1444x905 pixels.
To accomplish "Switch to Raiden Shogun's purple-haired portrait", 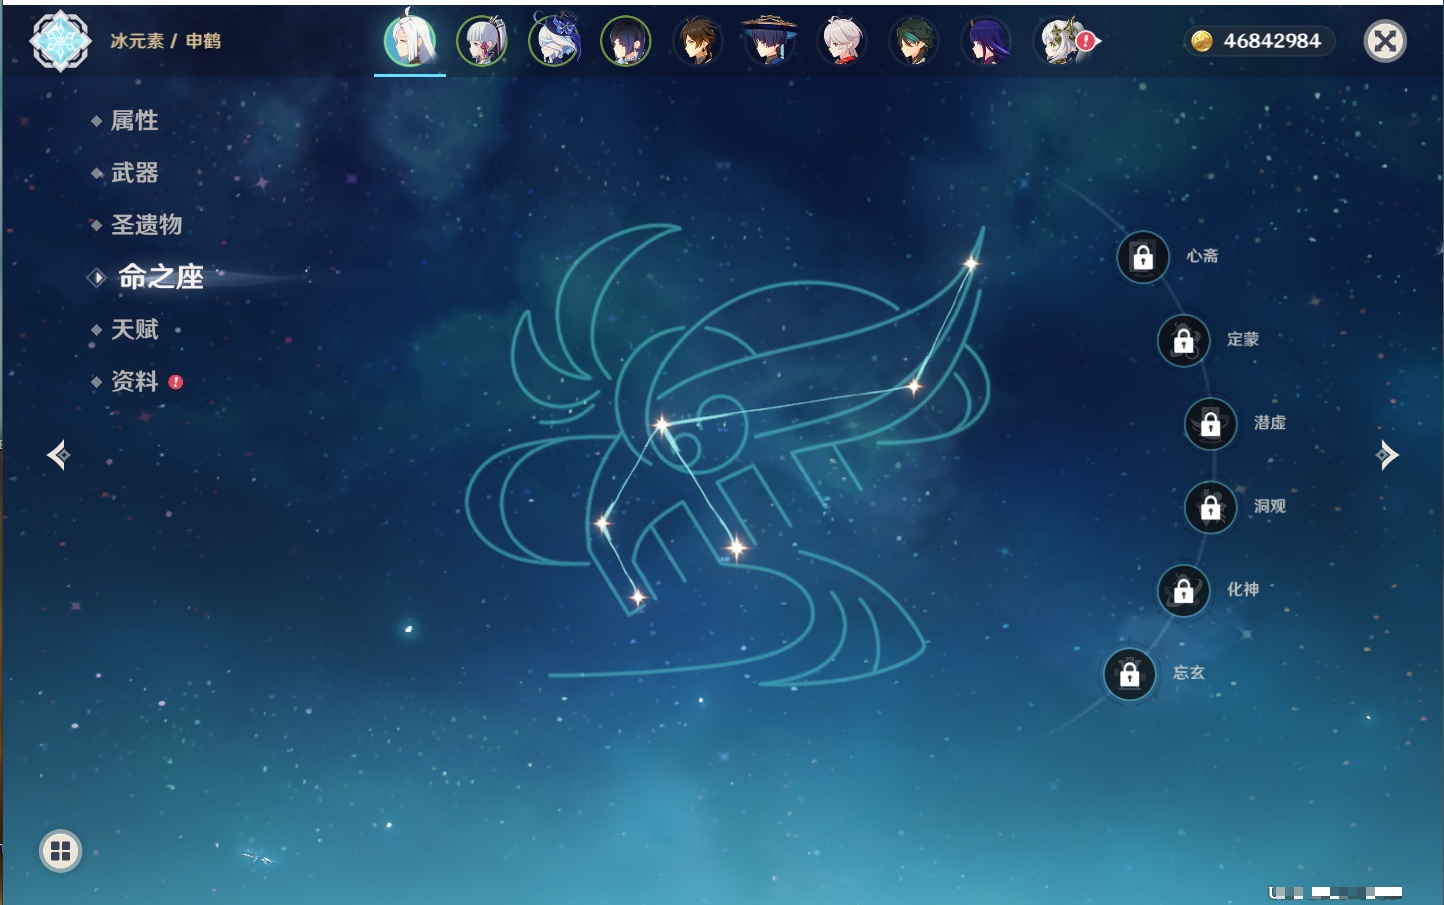I will click(x=986, y=42).
